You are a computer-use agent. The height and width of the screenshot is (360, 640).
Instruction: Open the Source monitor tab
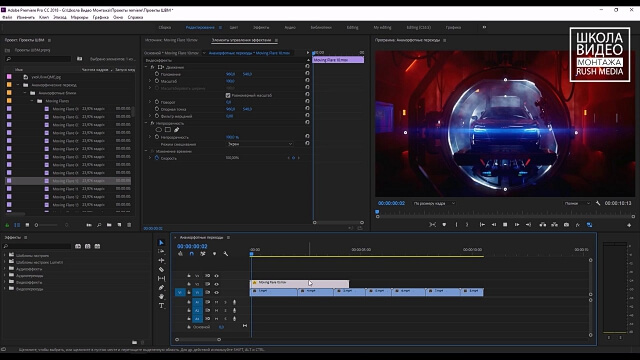(x=171, y=40)
